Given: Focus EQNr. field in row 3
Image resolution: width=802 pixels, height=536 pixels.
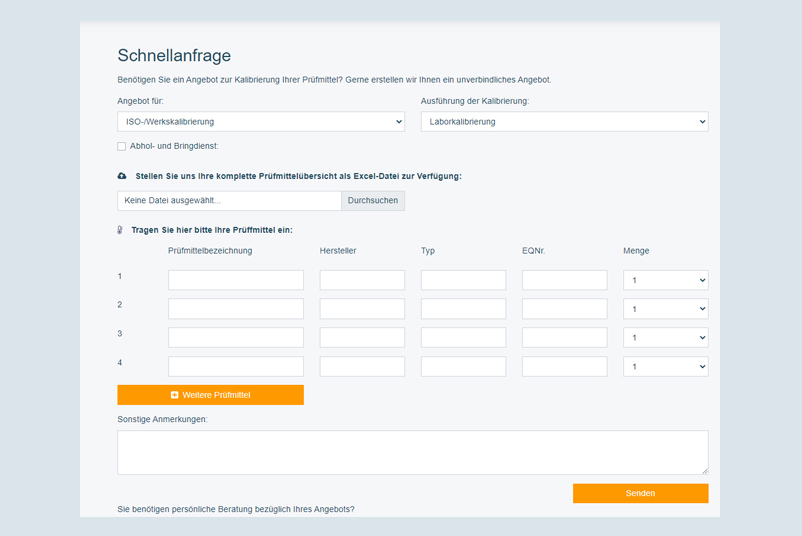Looking at the screenshot, I should coord(565,338).
